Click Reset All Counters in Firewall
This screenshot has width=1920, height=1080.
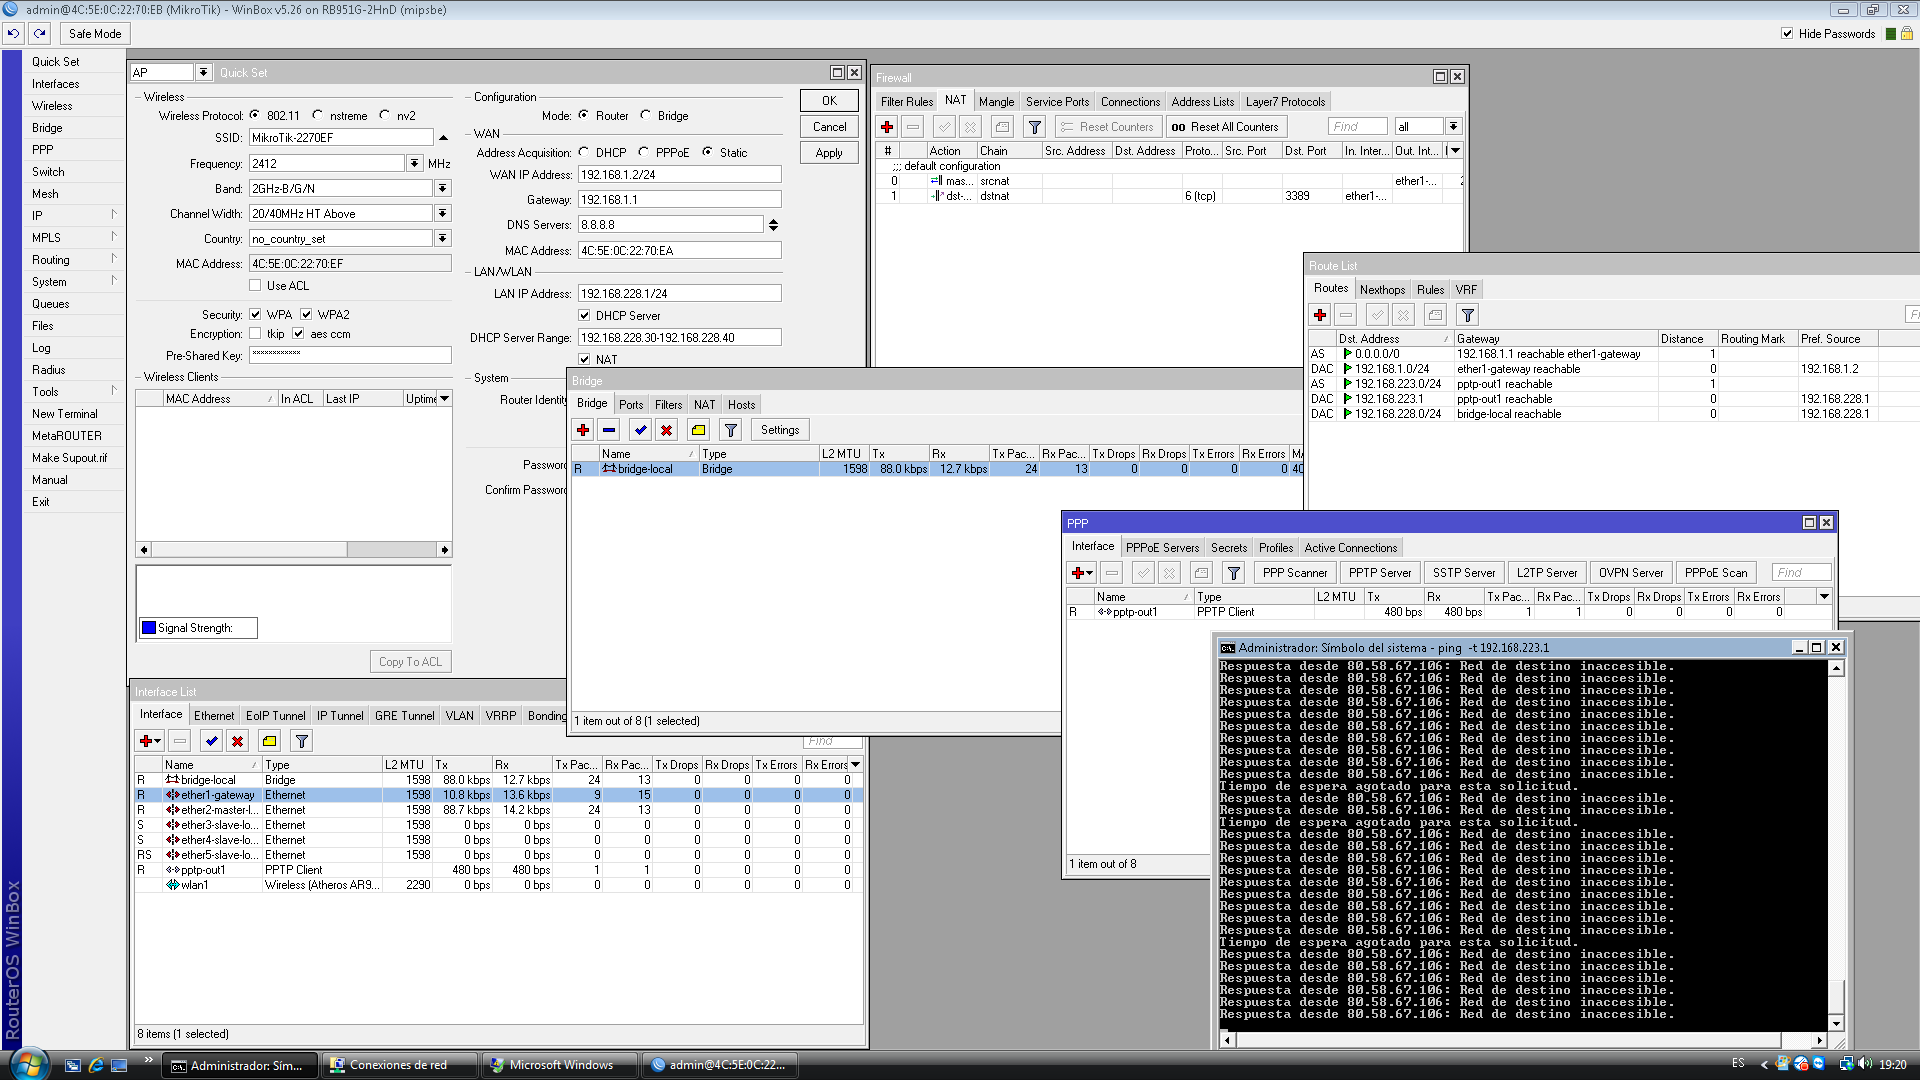point(1225,127)
